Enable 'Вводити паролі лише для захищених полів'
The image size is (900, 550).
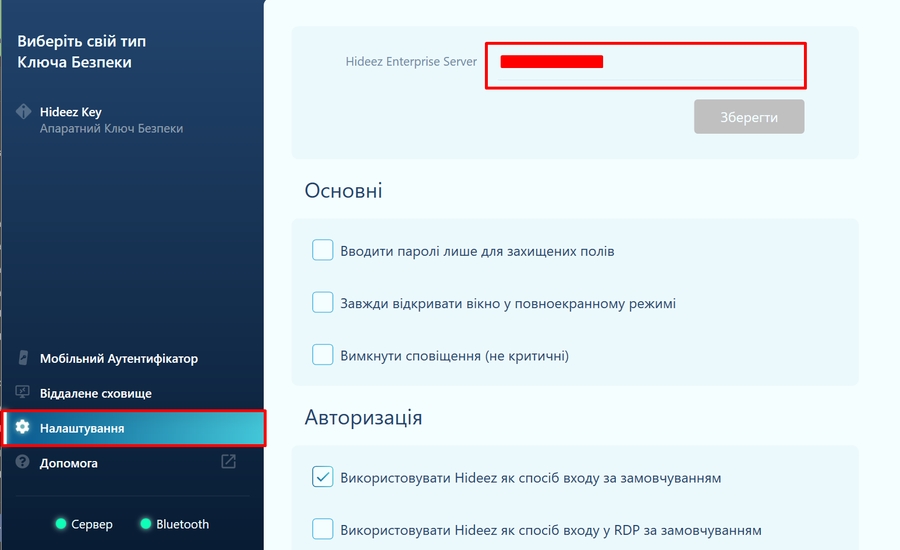click(322, 250)
